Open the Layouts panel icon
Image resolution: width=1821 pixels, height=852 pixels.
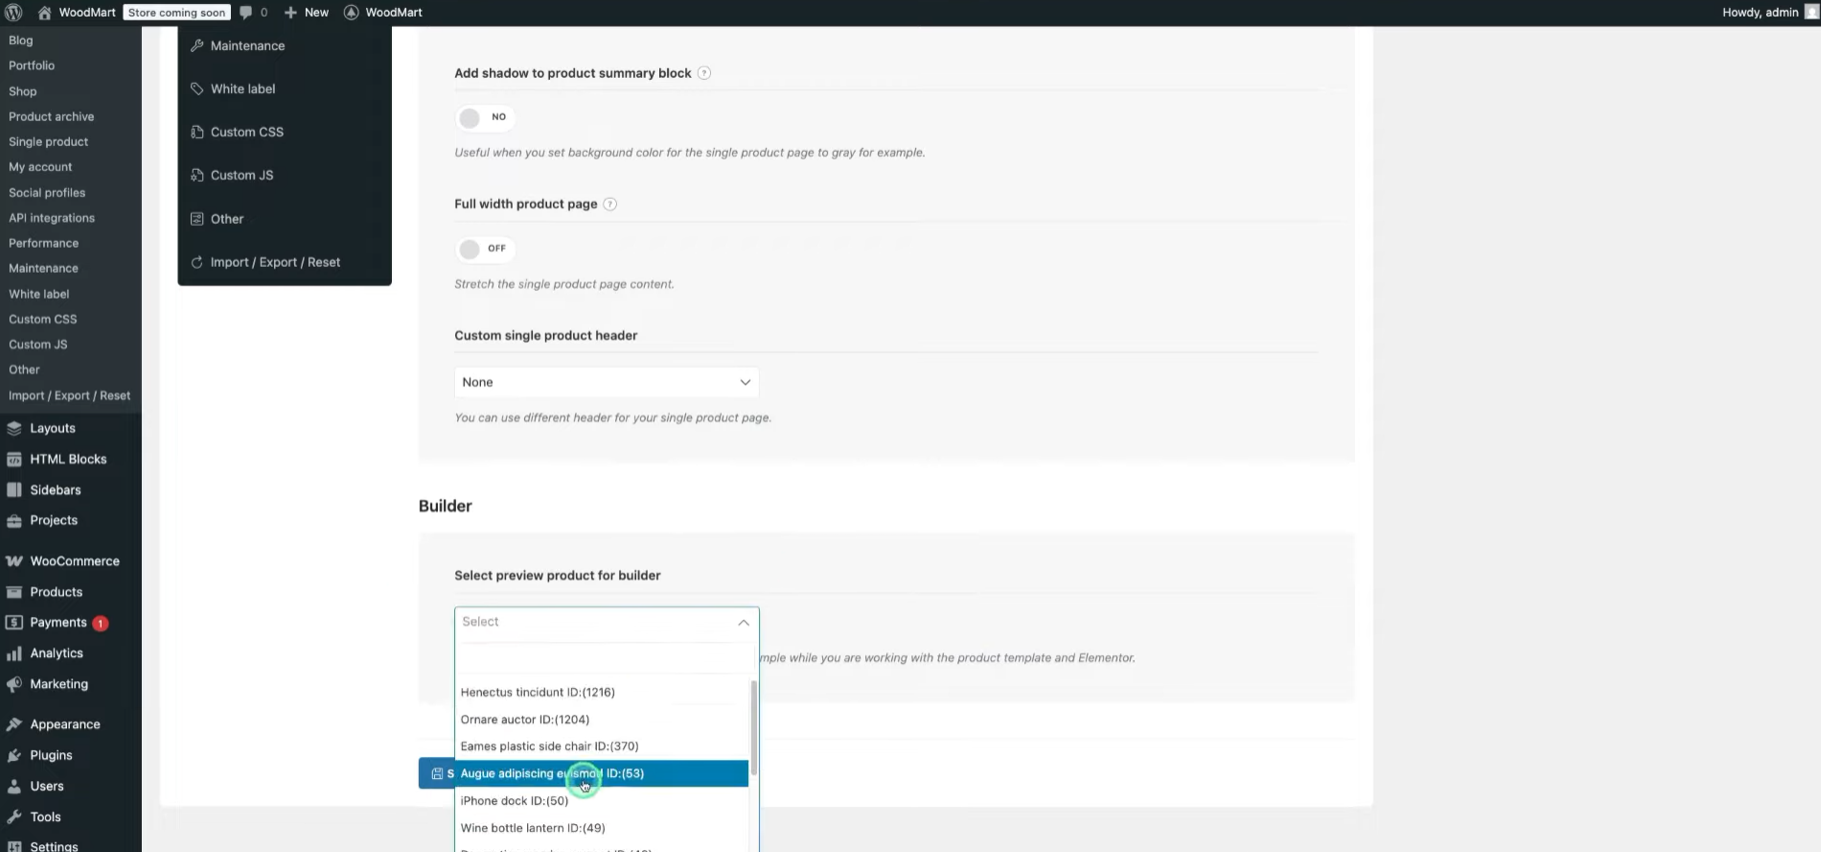14,428
